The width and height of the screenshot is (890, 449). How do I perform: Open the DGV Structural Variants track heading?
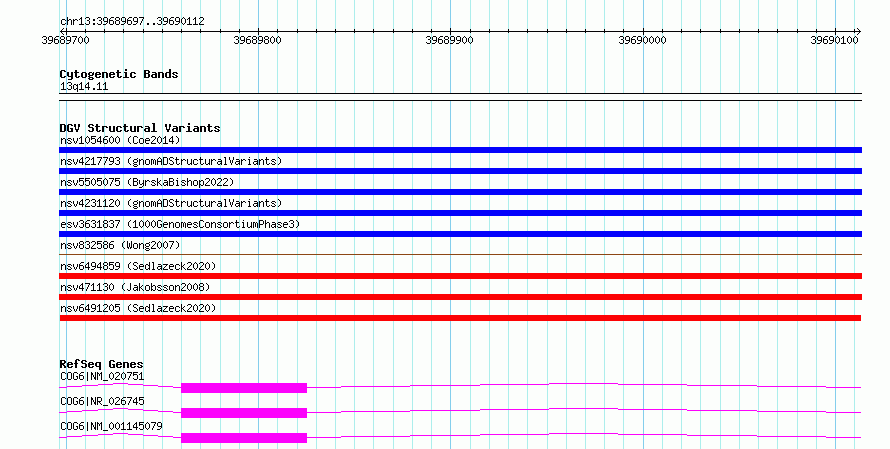click(x=140, y=128)
